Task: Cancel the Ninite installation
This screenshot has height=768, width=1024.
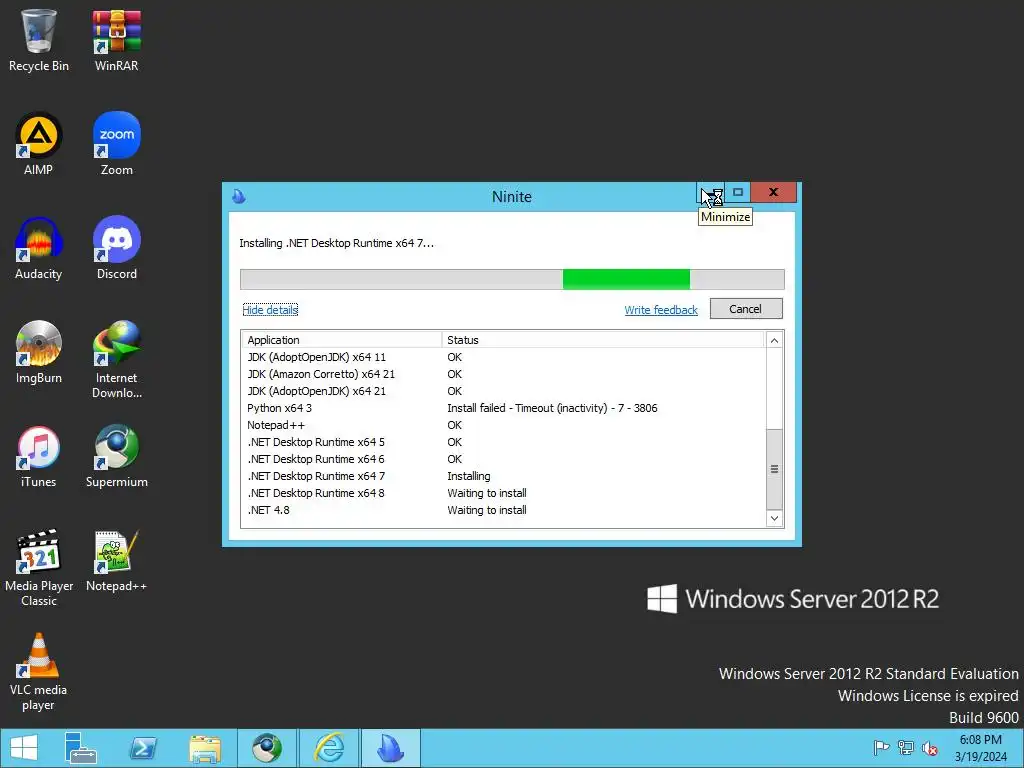Action: [x=746, y=309]
